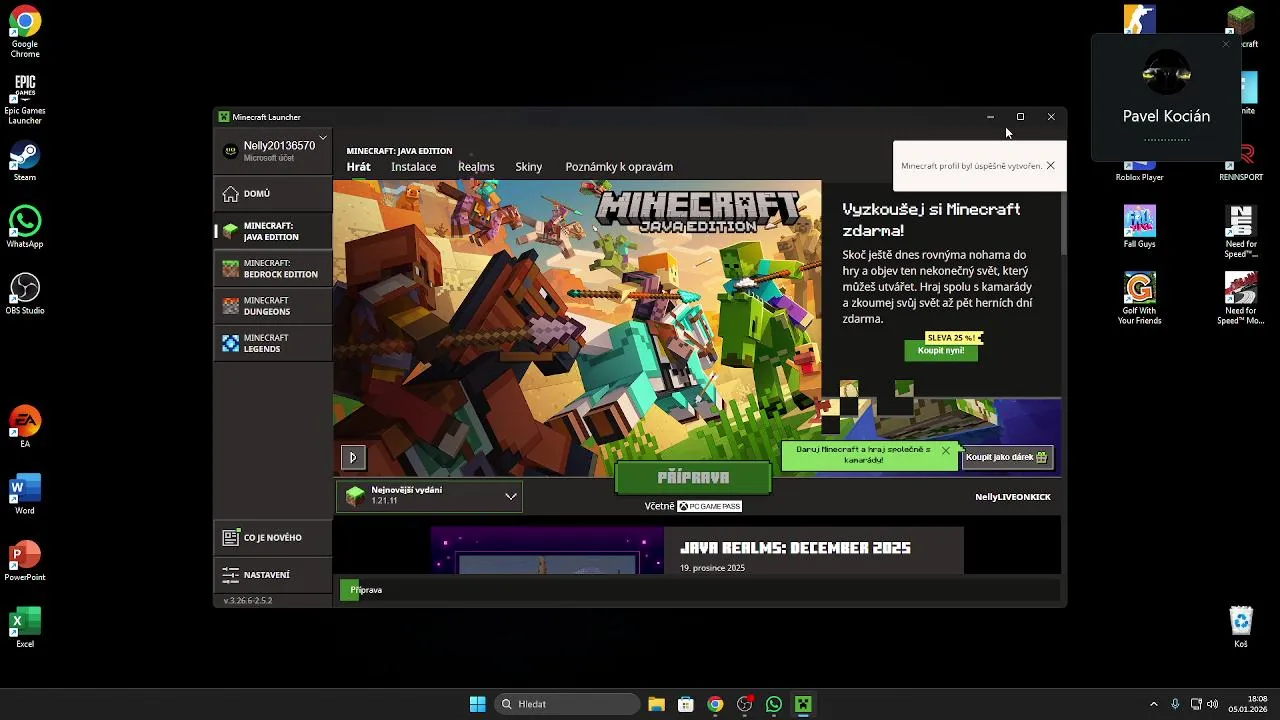The height and width of the screenshot is (720, 1280).
Task: Open File Explorer from the taskbar
Action: [656, 704]
